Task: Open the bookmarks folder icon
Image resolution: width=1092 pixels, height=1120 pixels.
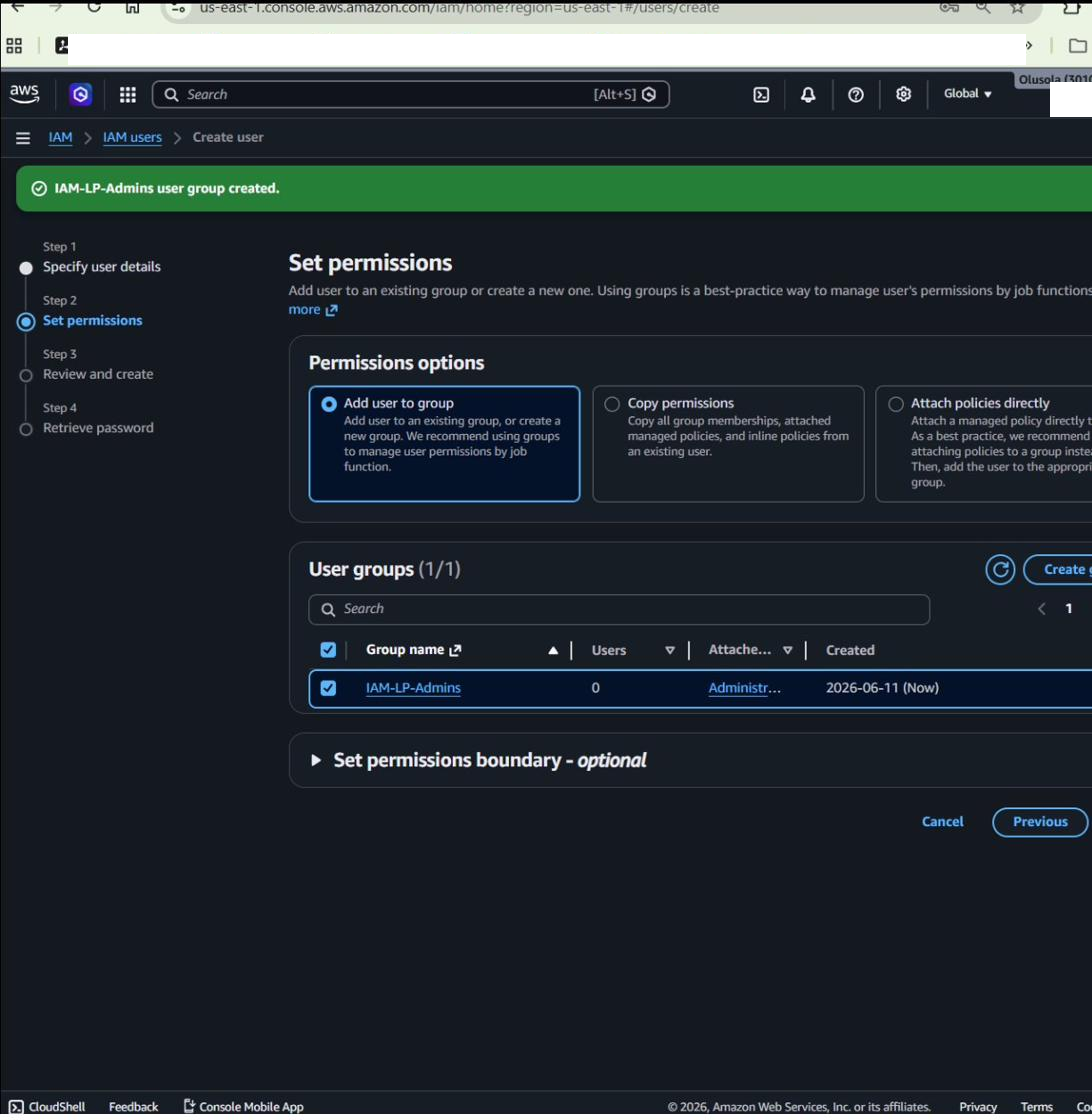Action: point(1077,46)
